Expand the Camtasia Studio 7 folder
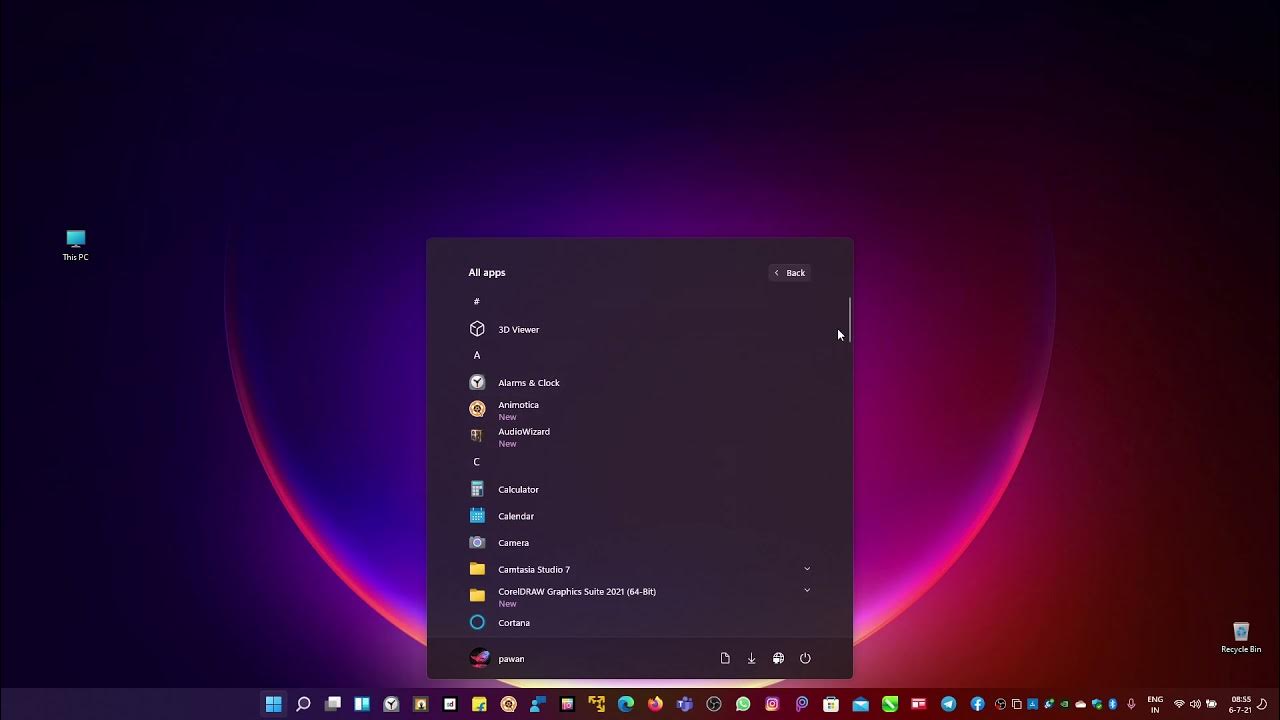 click(x=807, y=569)
